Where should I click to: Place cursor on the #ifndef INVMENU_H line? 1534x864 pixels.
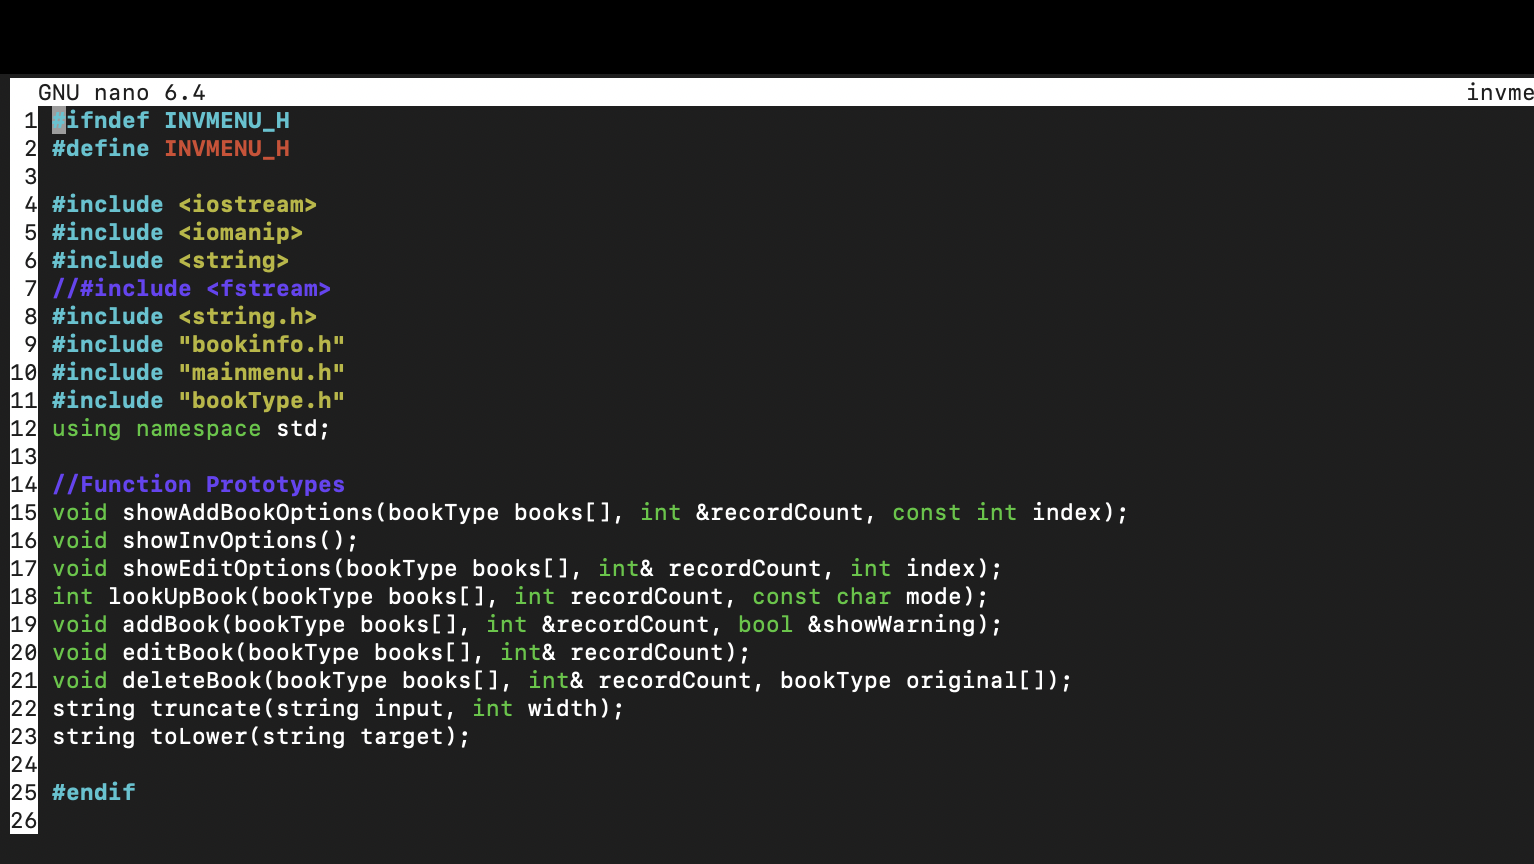tap(170, 120)
